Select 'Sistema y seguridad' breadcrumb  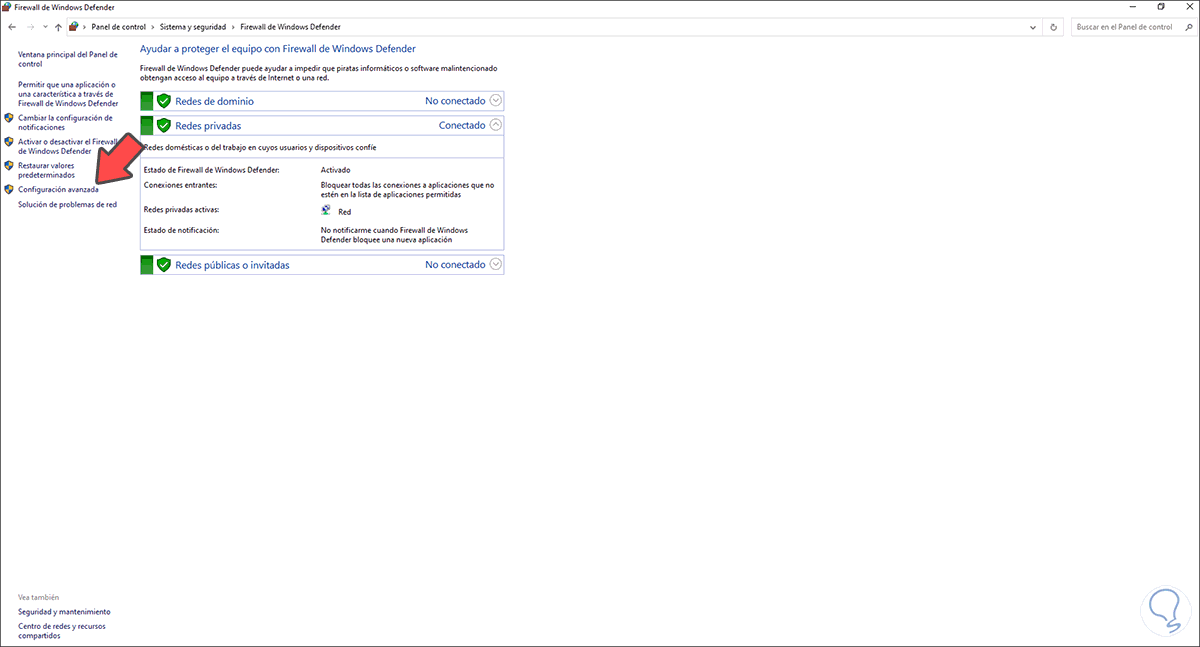192,27
